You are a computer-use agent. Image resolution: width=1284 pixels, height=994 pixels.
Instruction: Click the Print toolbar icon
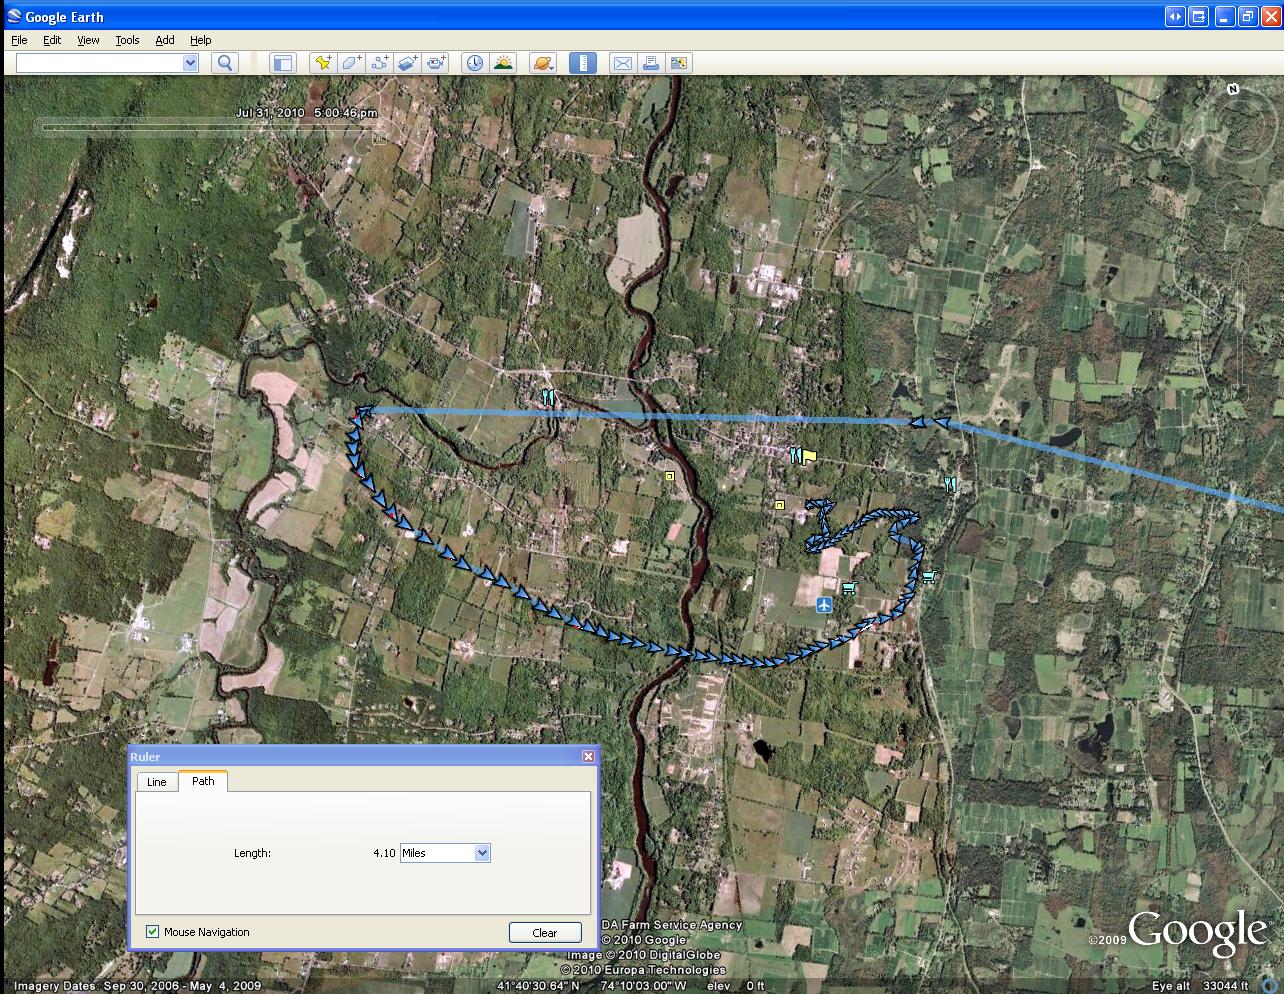(650, 63)
